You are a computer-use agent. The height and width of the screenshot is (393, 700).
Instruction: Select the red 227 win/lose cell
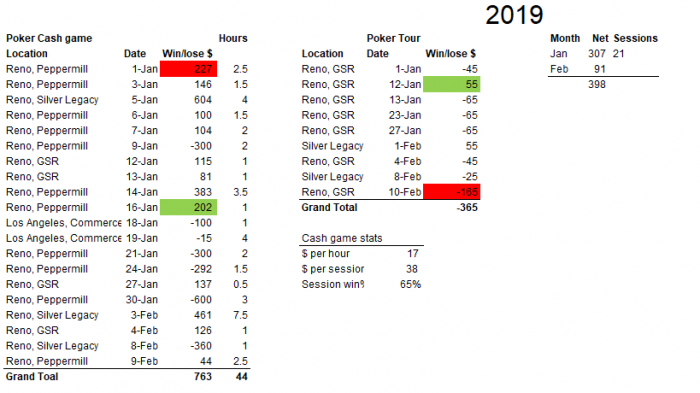click(188, 69)
